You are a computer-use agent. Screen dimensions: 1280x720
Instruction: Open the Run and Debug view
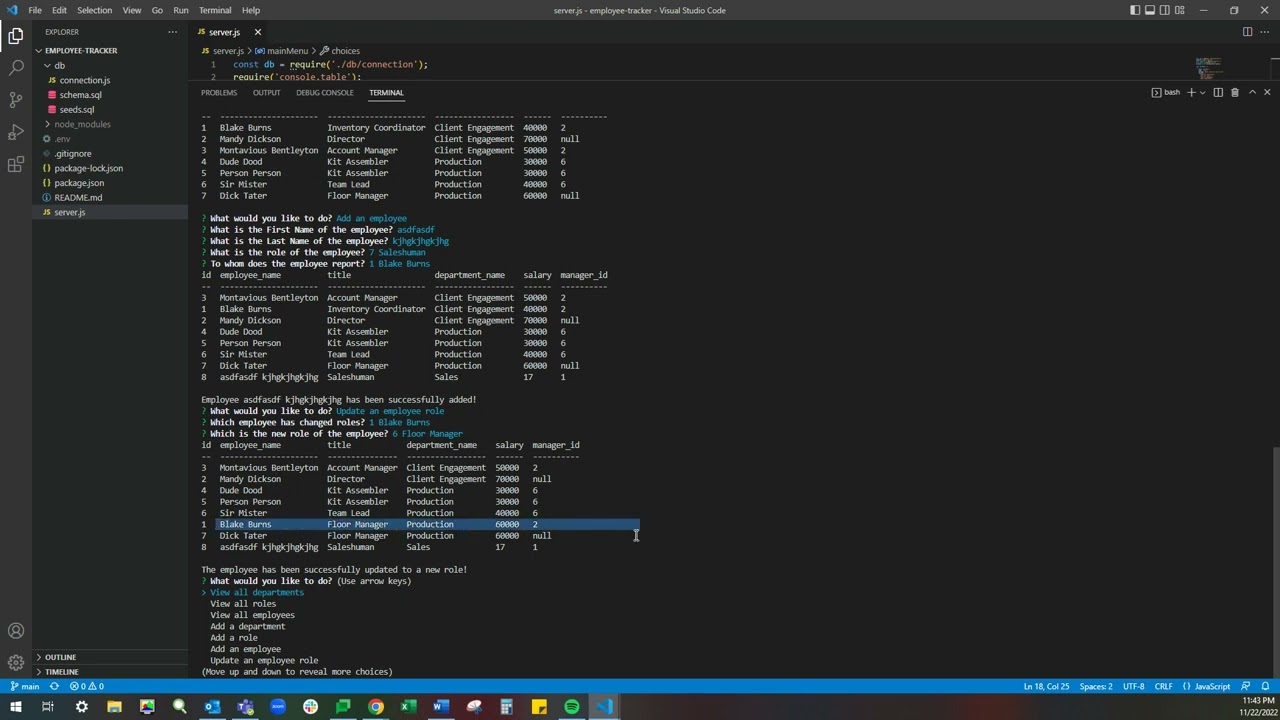[16, 132]
